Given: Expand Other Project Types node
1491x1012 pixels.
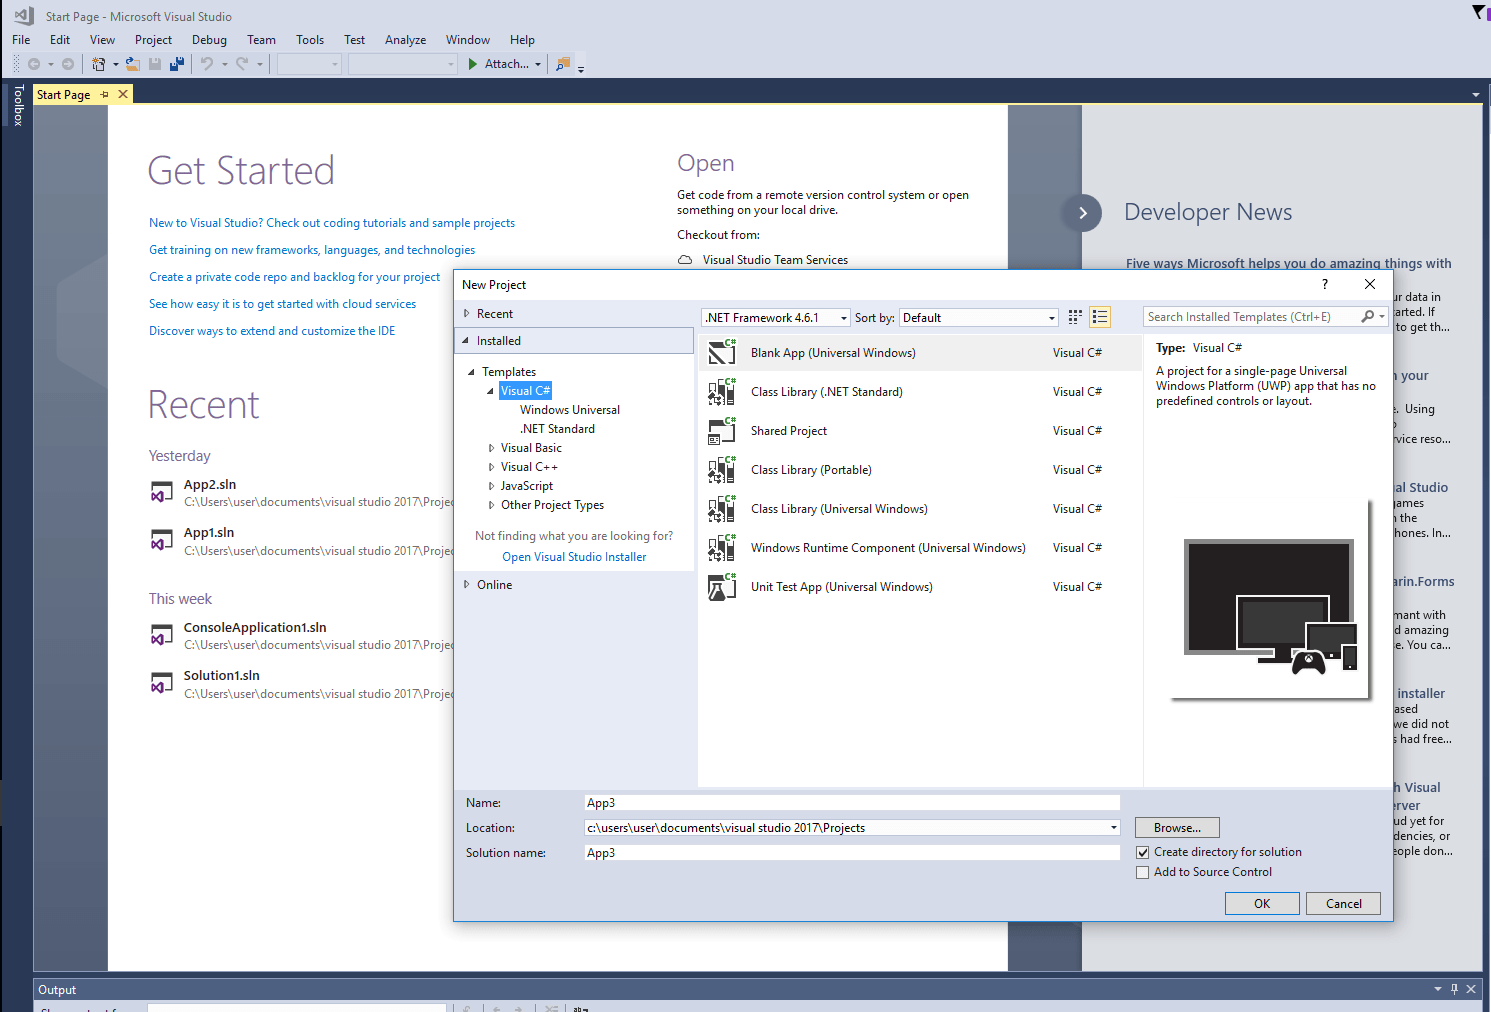Looking at the screenshot, I should 491,505.
